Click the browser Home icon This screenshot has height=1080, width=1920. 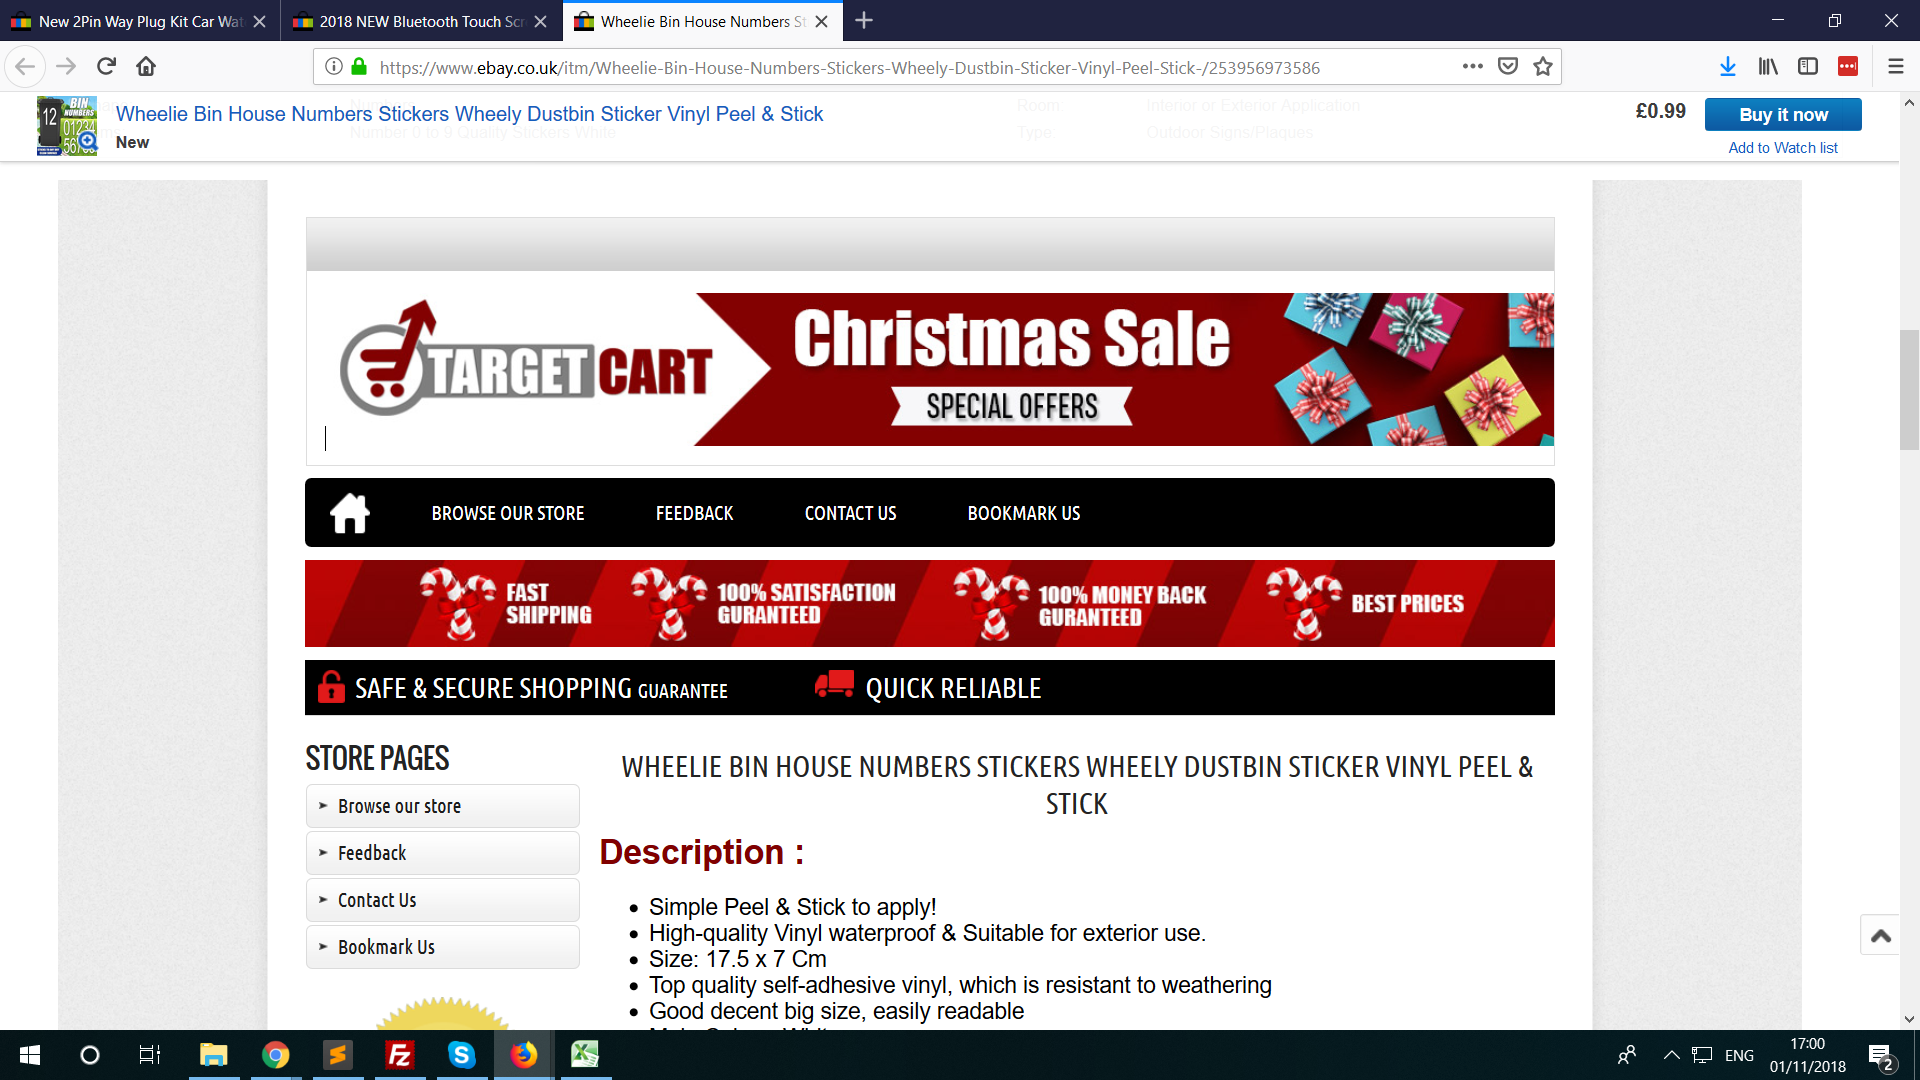146,67
